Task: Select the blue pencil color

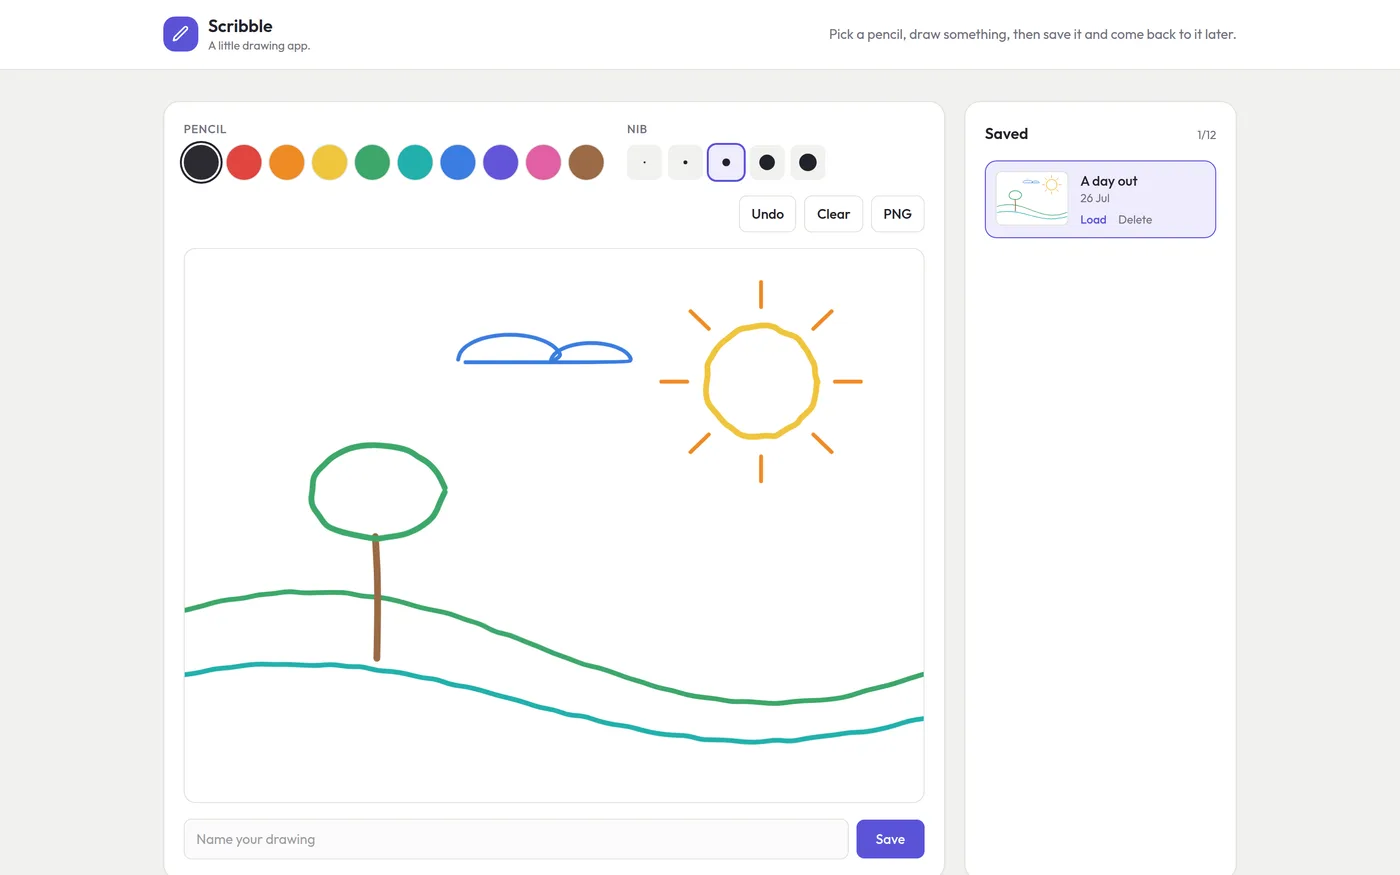Action: coord(458,162)
